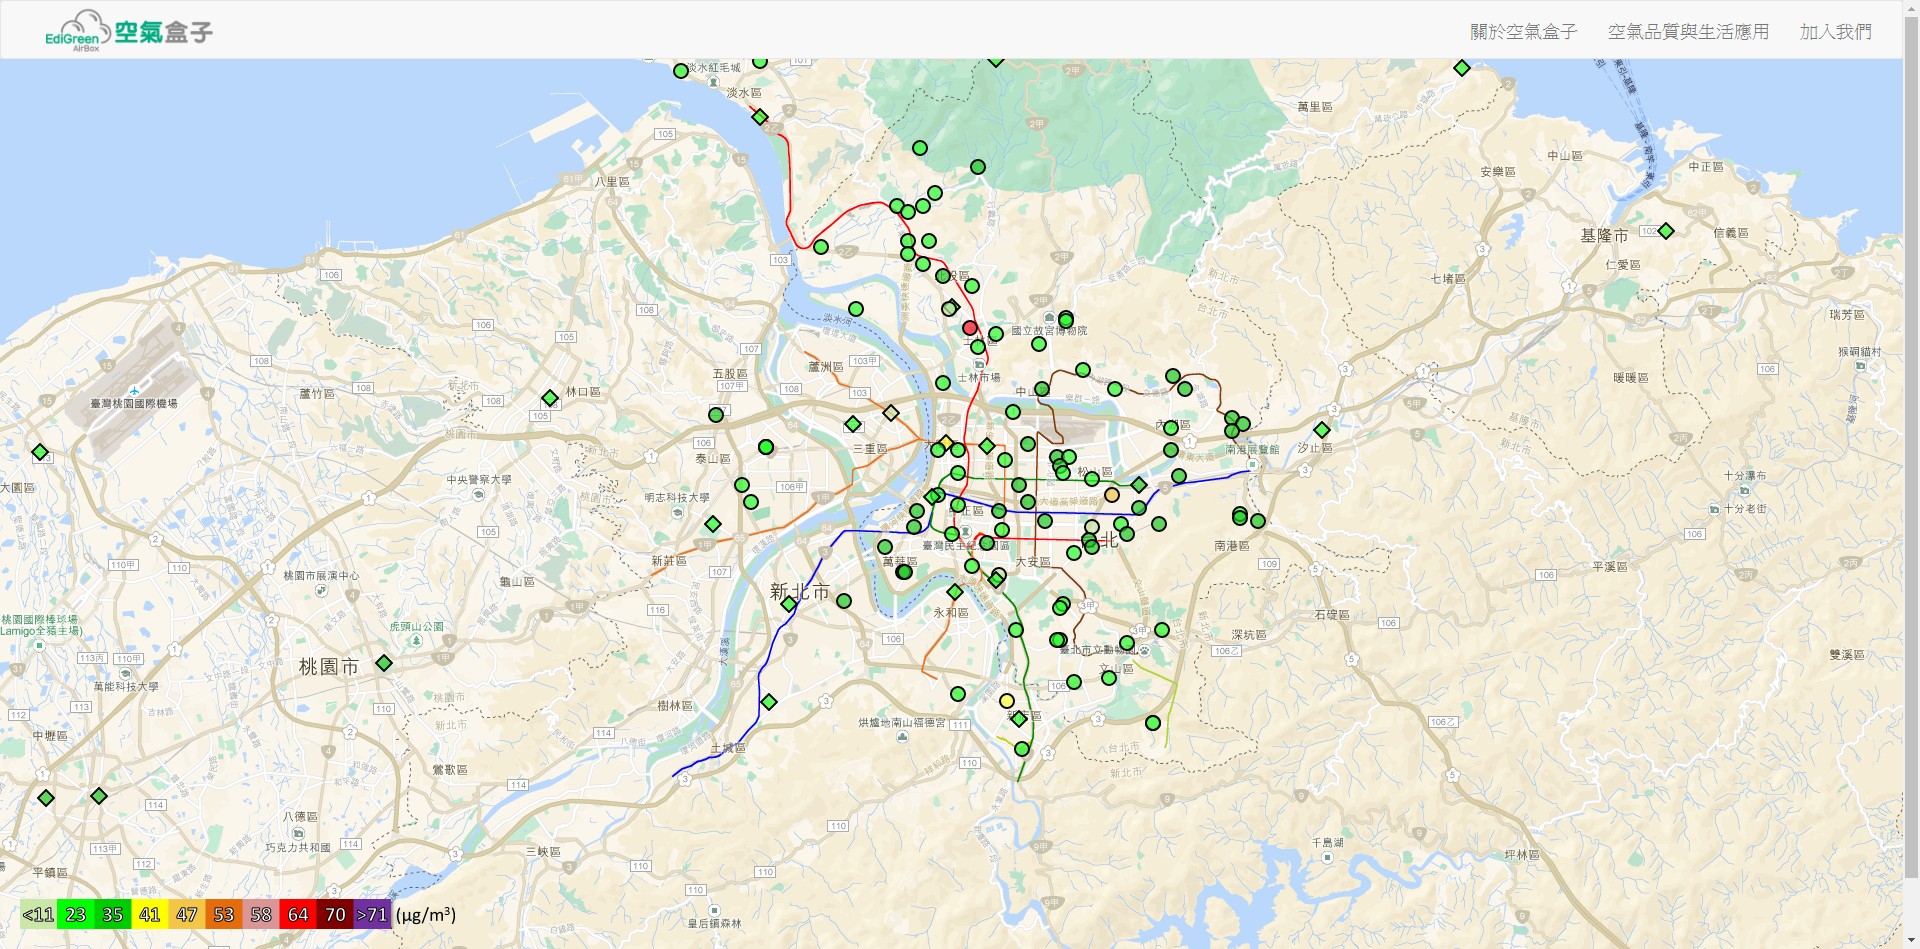Click the 南港展覽館 map label
The image size is (1920, 949).
click(1253, 450)
